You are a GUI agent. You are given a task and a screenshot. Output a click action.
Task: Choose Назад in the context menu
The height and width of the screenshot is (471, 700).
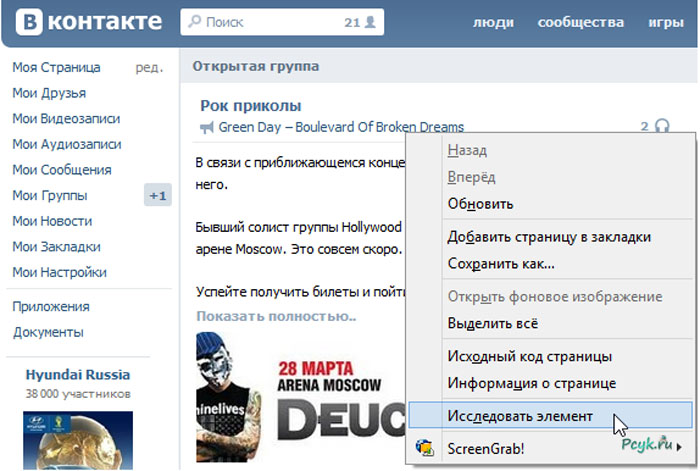[467, 150]
